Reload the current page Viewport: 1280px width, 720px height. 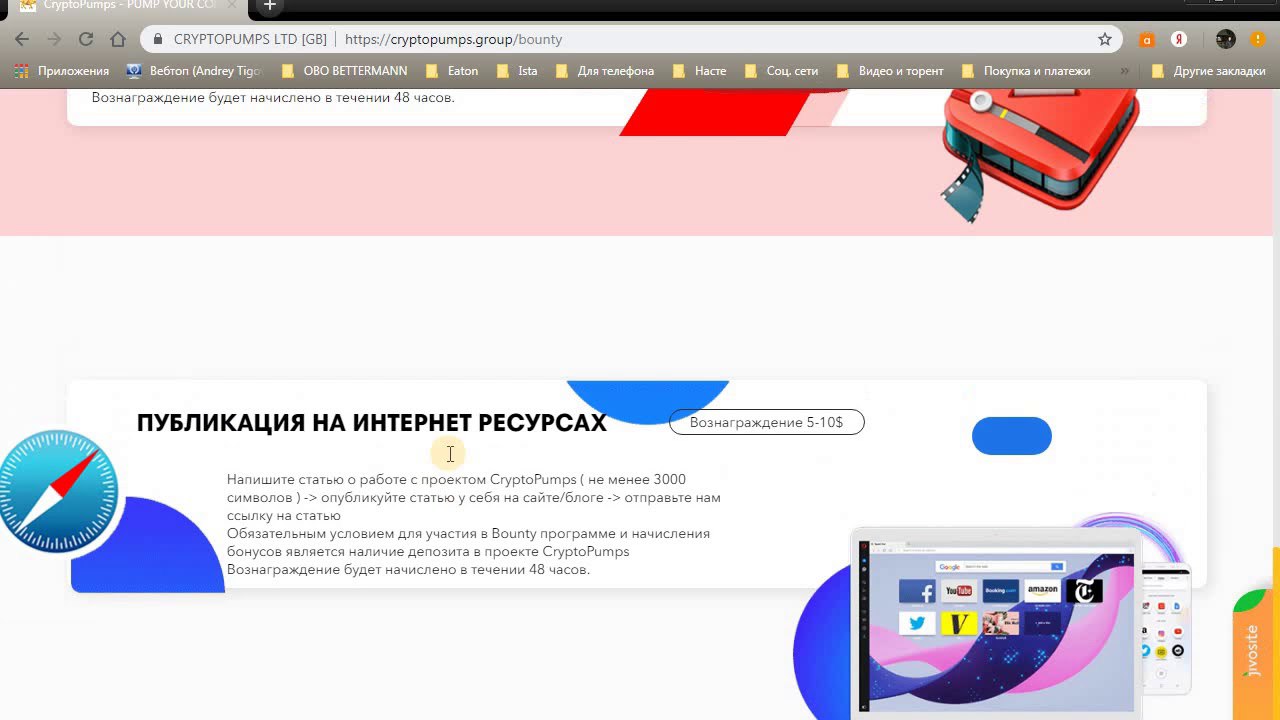coord(86,39)
